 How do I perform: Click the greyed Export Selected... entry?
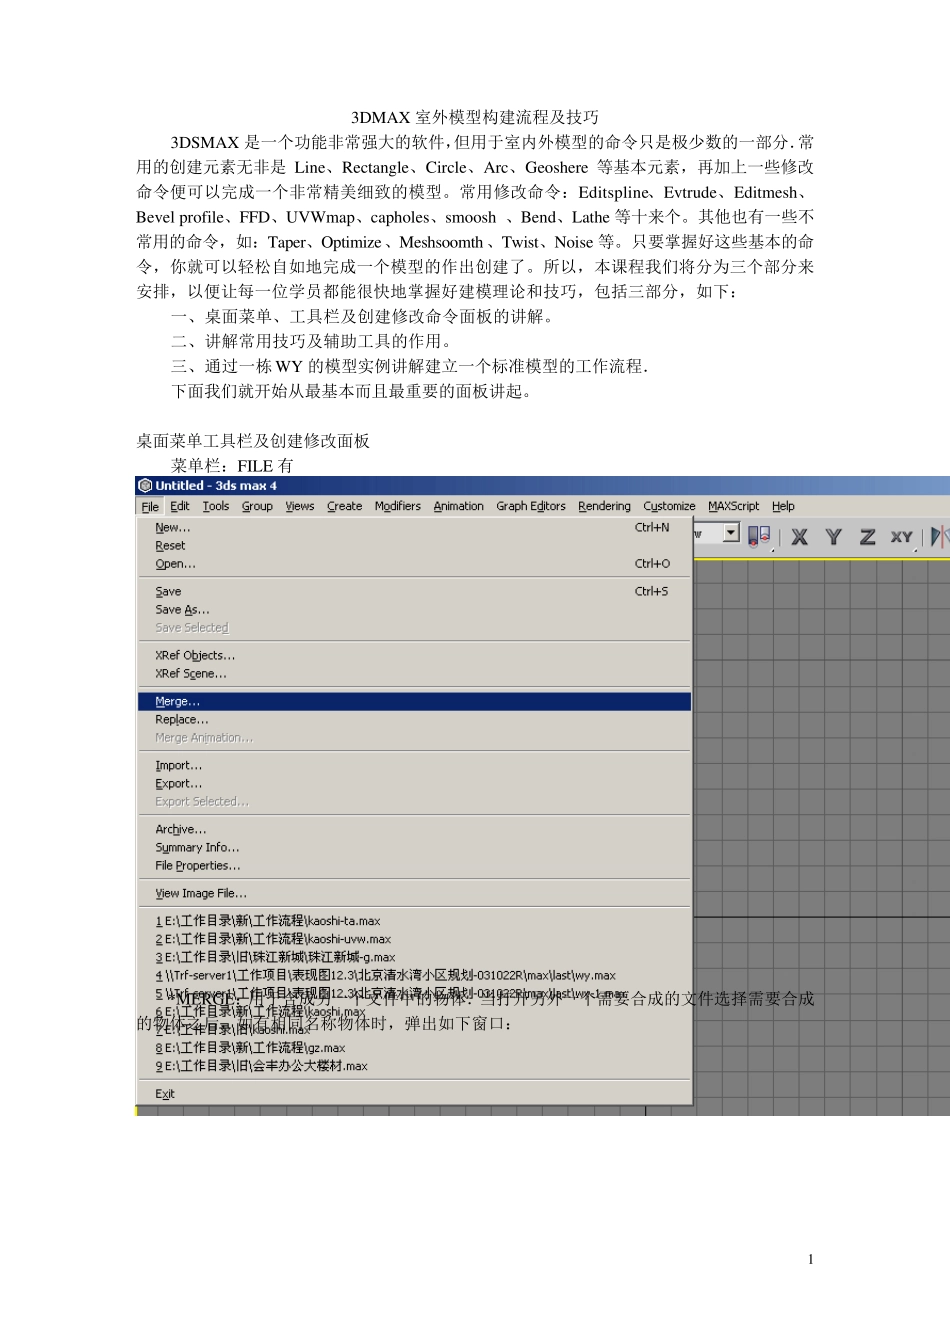tap(414, 802)
